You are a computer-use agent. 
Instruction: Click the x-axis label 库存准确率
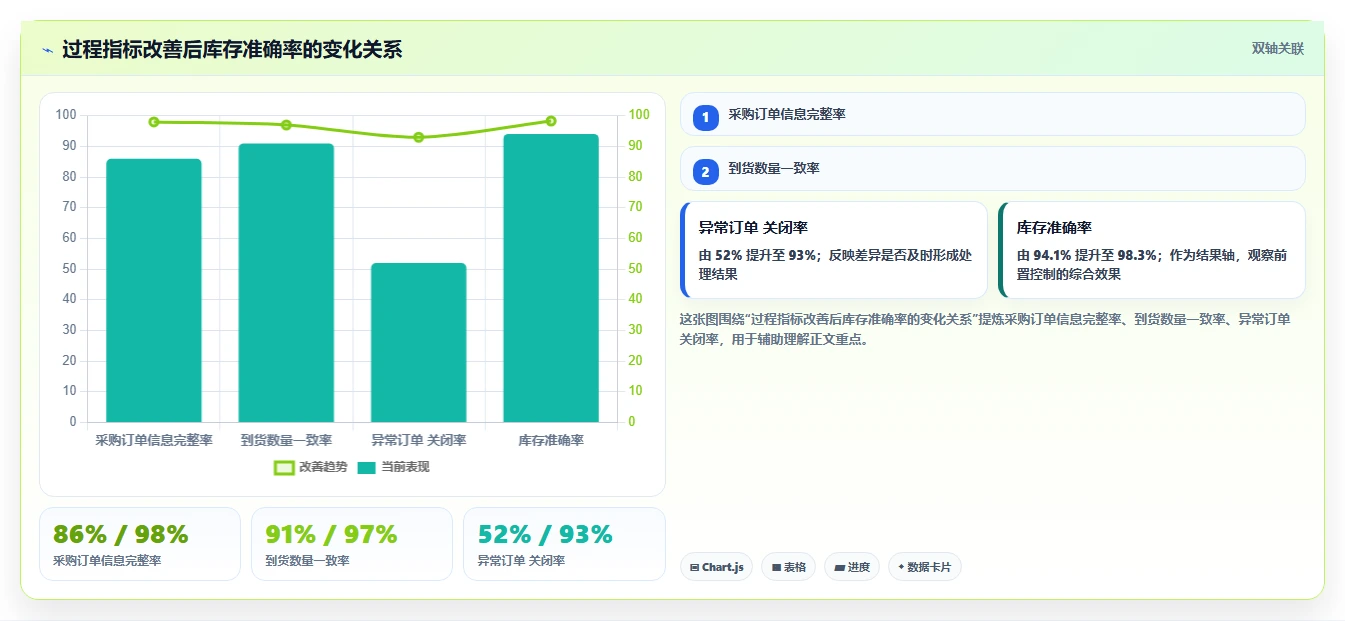(551, 440)
